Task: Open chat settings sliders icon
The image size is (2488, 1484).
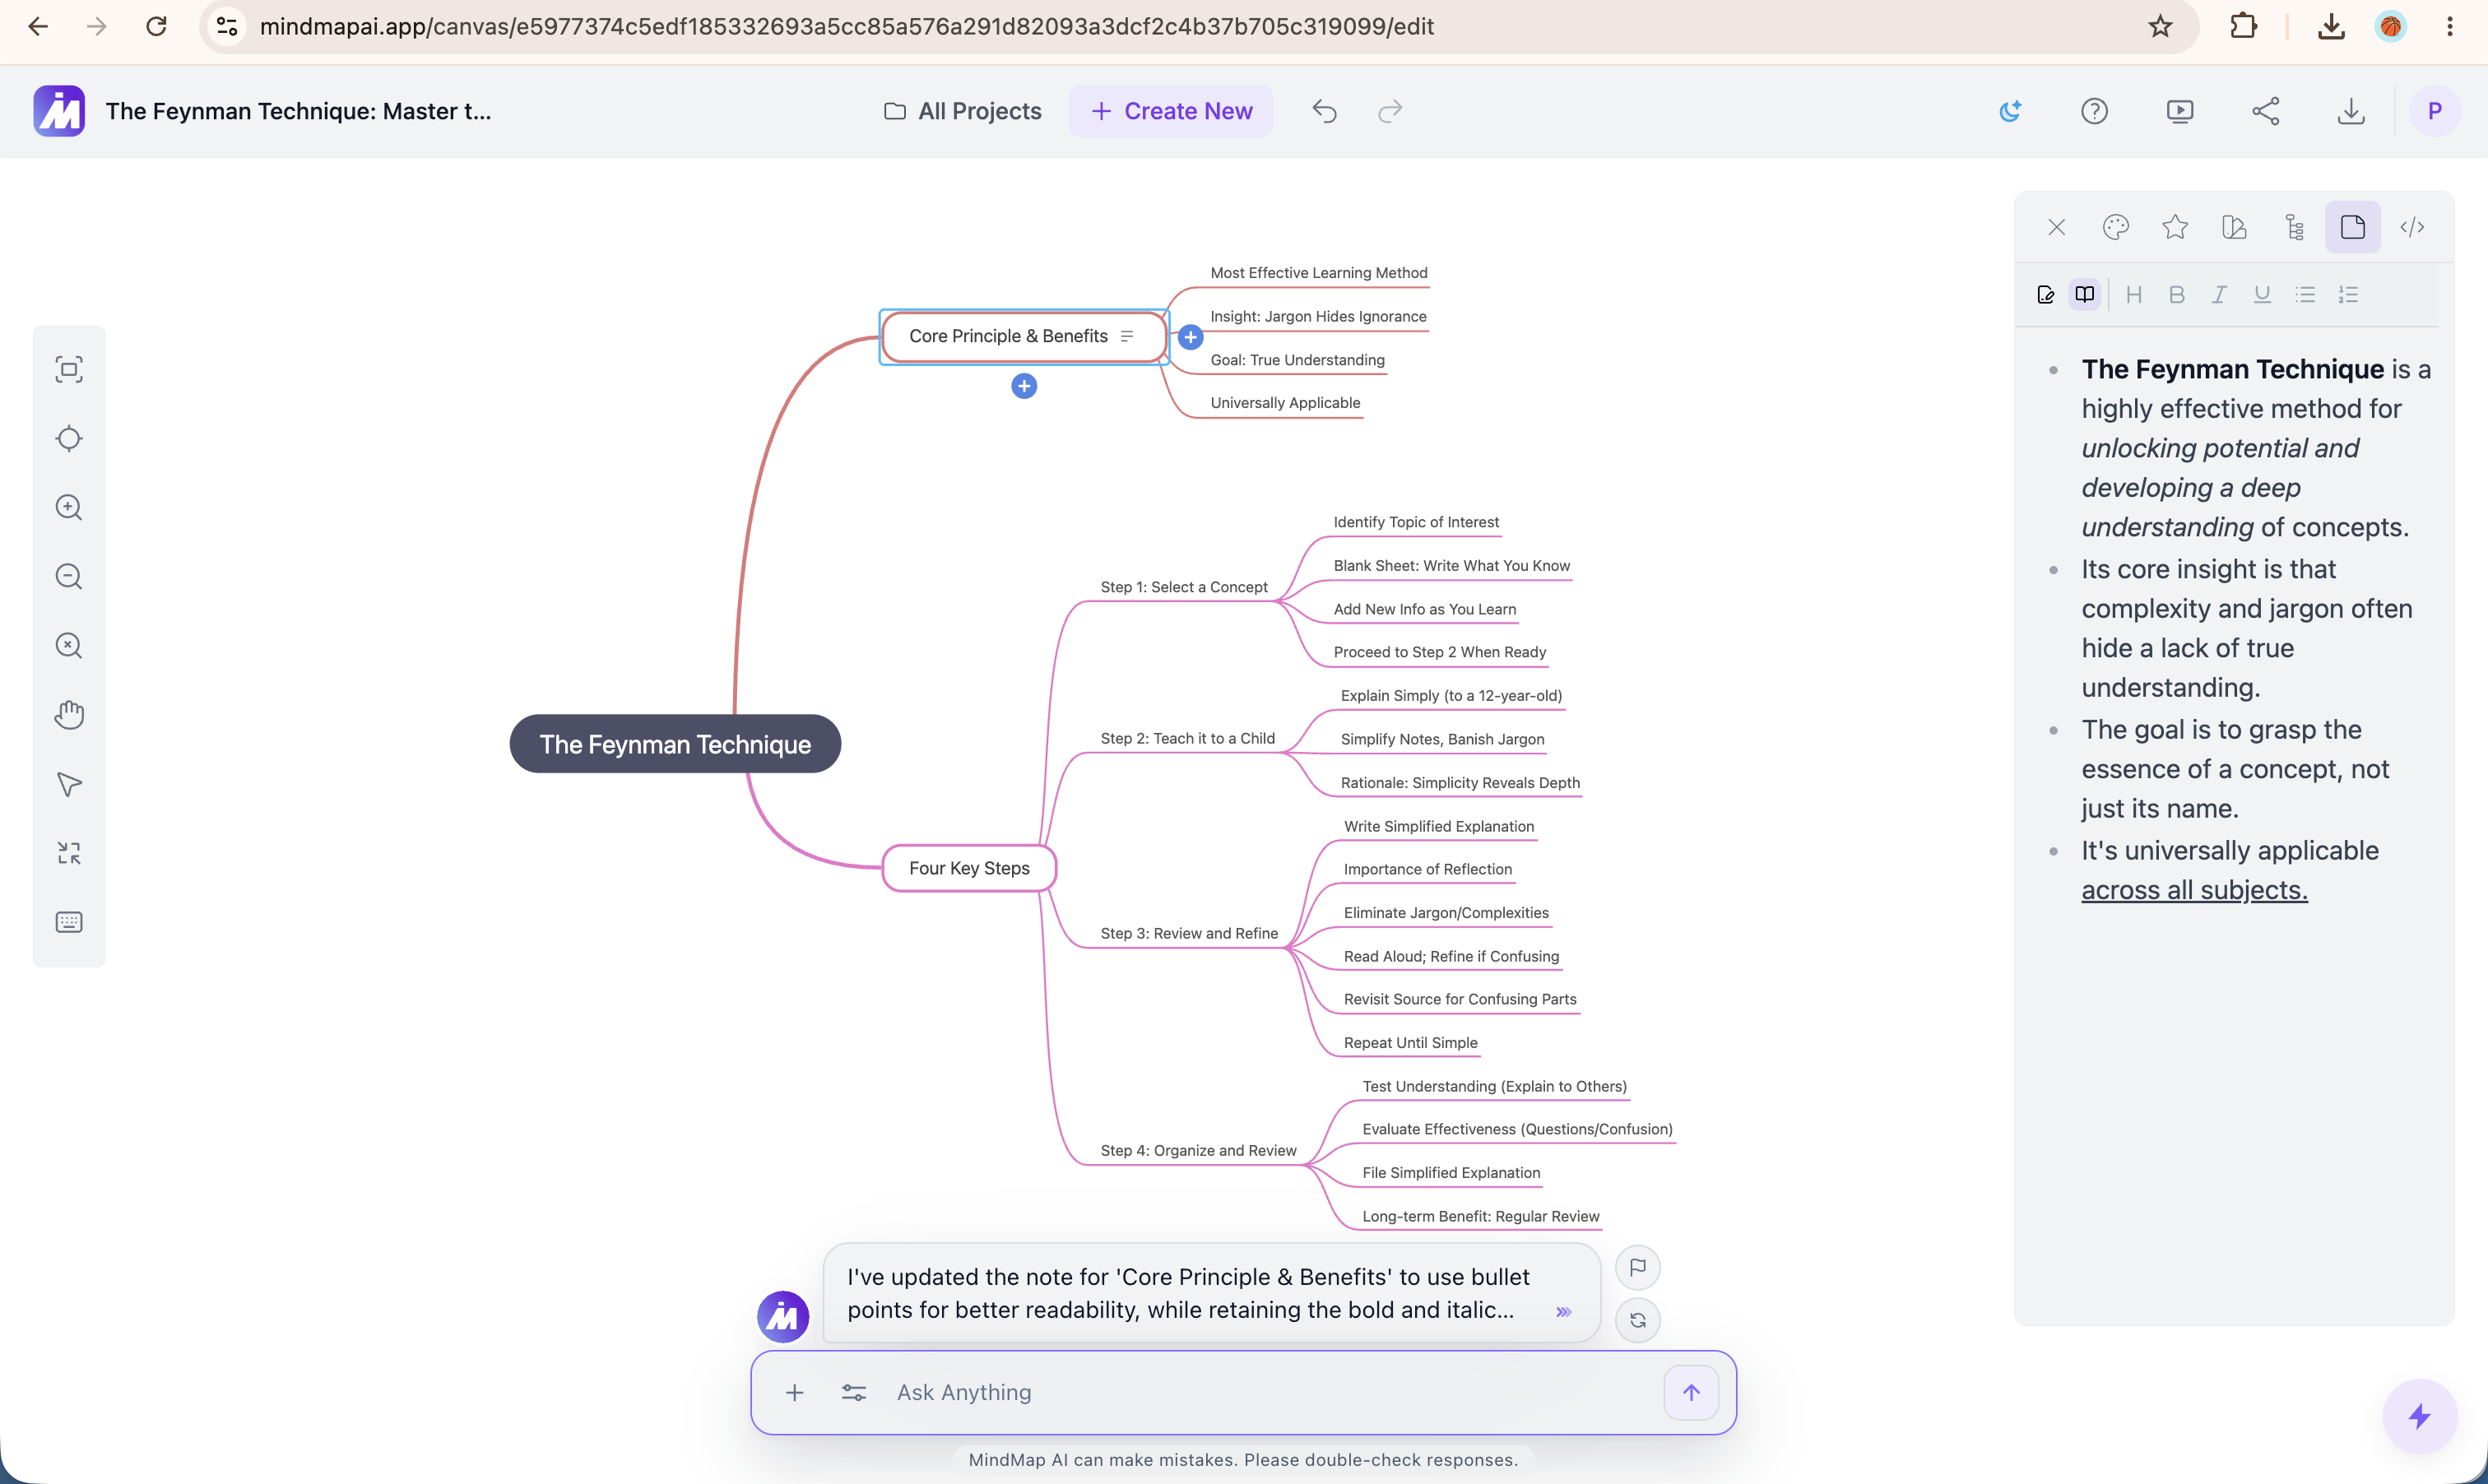Action: click(x=854, y=1392)
